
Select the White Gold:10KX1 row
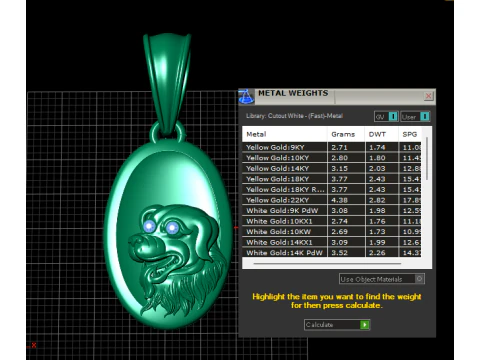pos(332,221)
